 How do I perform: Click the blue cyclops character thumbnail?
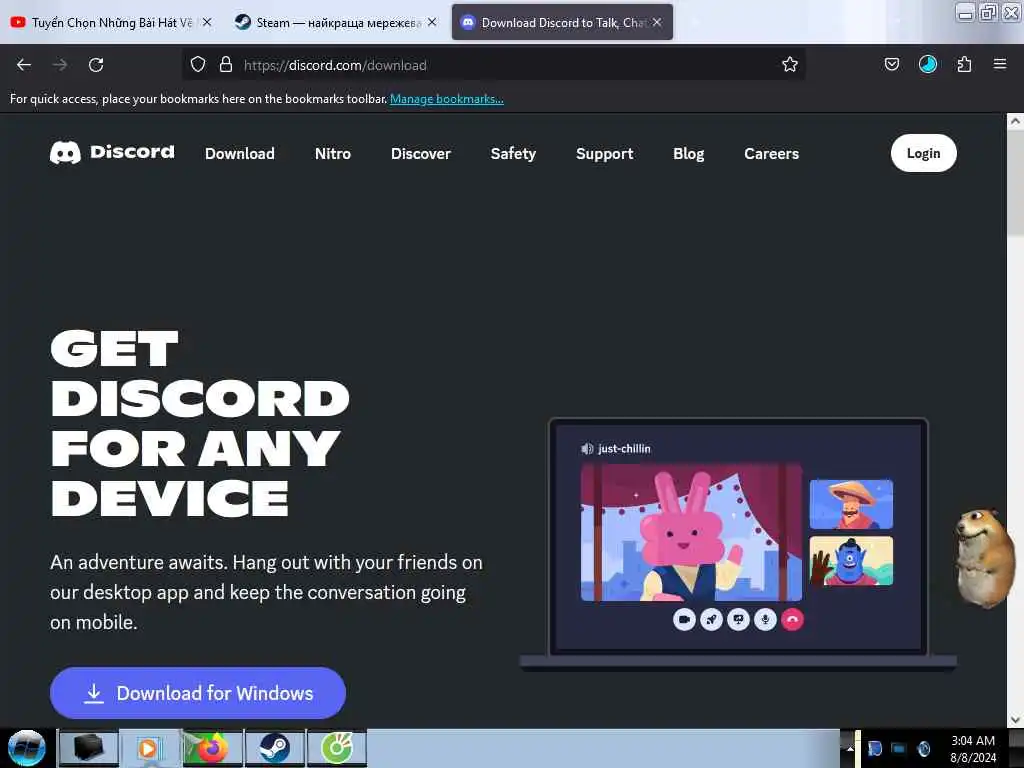coord(851,561)
